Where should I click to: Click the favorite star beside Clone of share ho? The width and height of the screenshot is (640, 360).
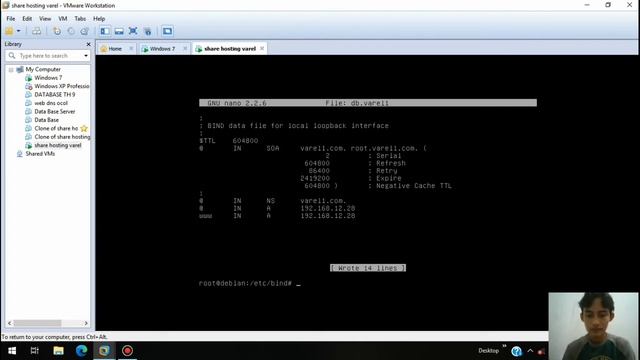pyautogui.click(x=84, y=128)
